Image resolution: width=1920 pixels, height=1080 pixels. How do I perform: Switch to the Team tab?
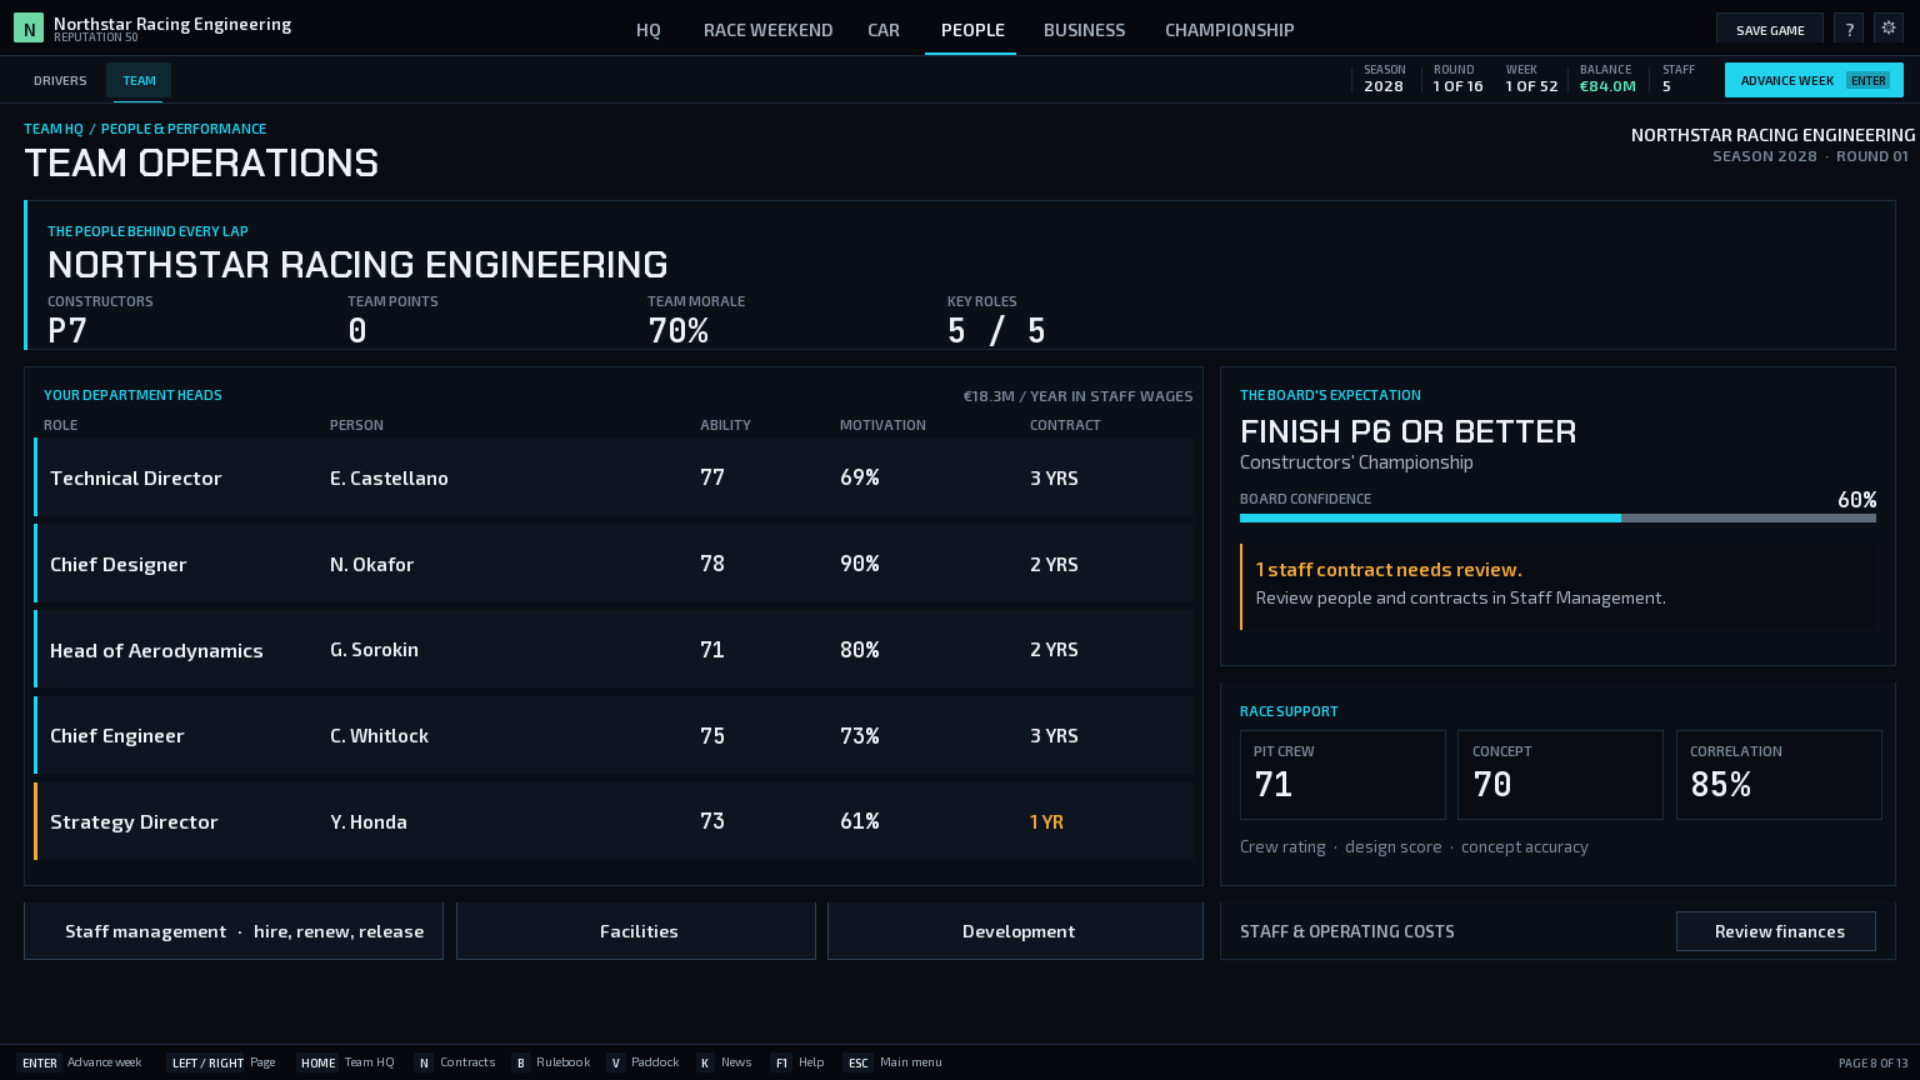coord(139,81)
